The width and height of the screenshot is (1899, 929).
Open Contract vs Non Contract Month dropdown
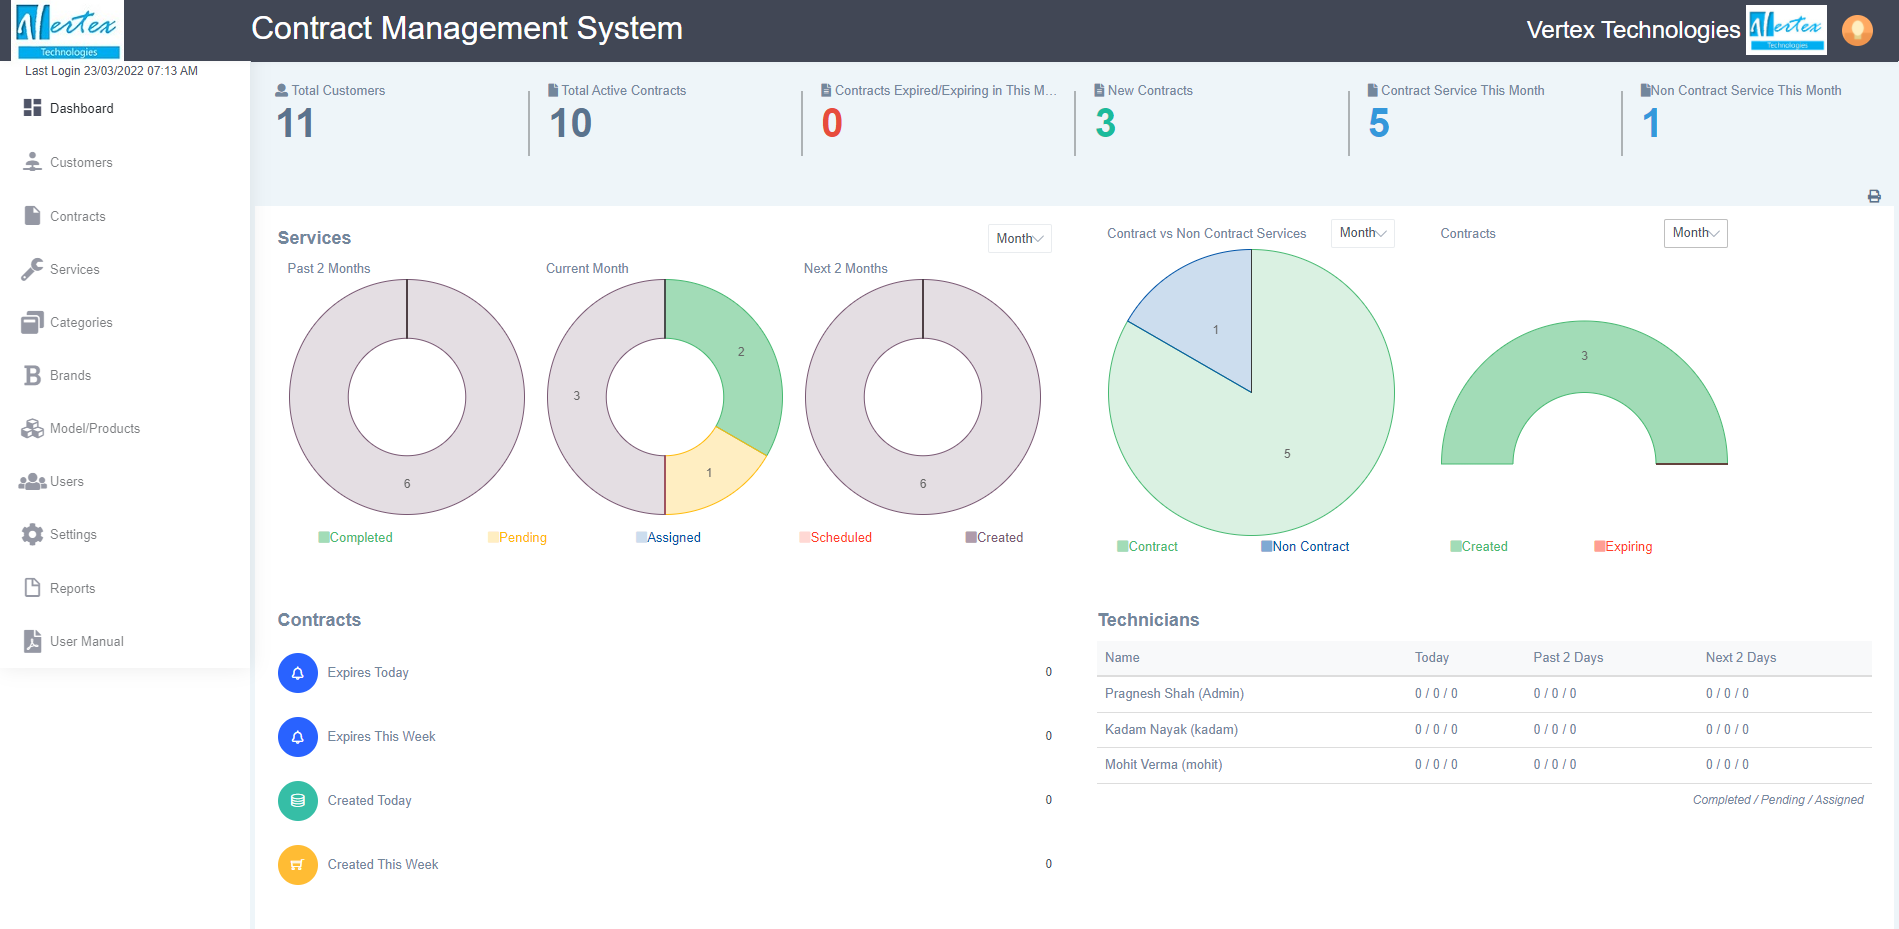pos(1362,233)
